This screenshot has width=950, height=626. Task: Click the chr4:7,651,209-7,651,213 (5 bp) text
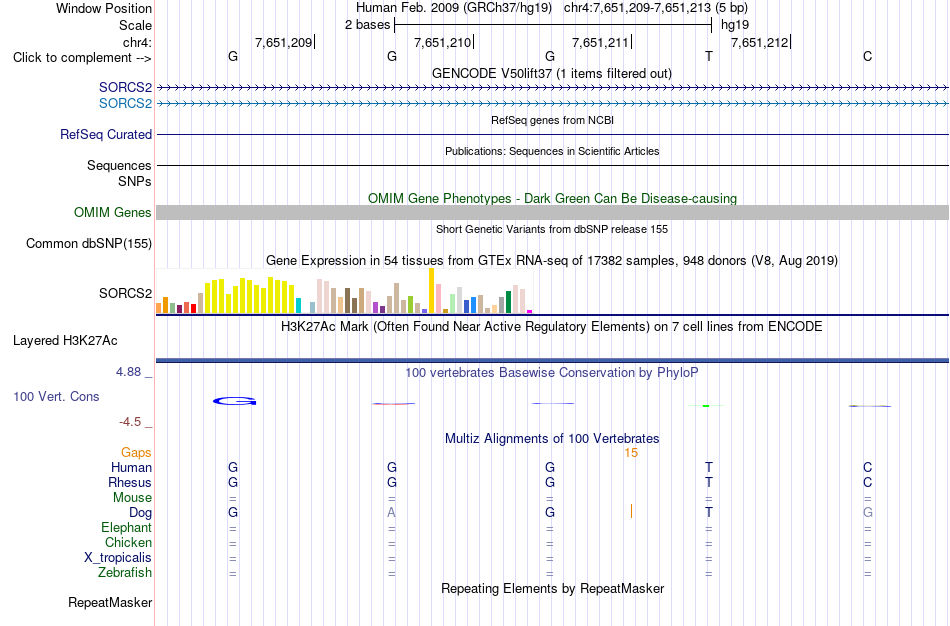click(656, 8)
